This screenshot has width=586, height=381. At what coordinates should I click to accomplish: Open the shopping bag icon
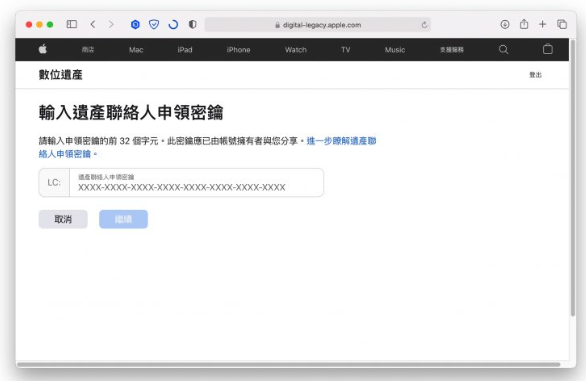[x=548, y=49]
